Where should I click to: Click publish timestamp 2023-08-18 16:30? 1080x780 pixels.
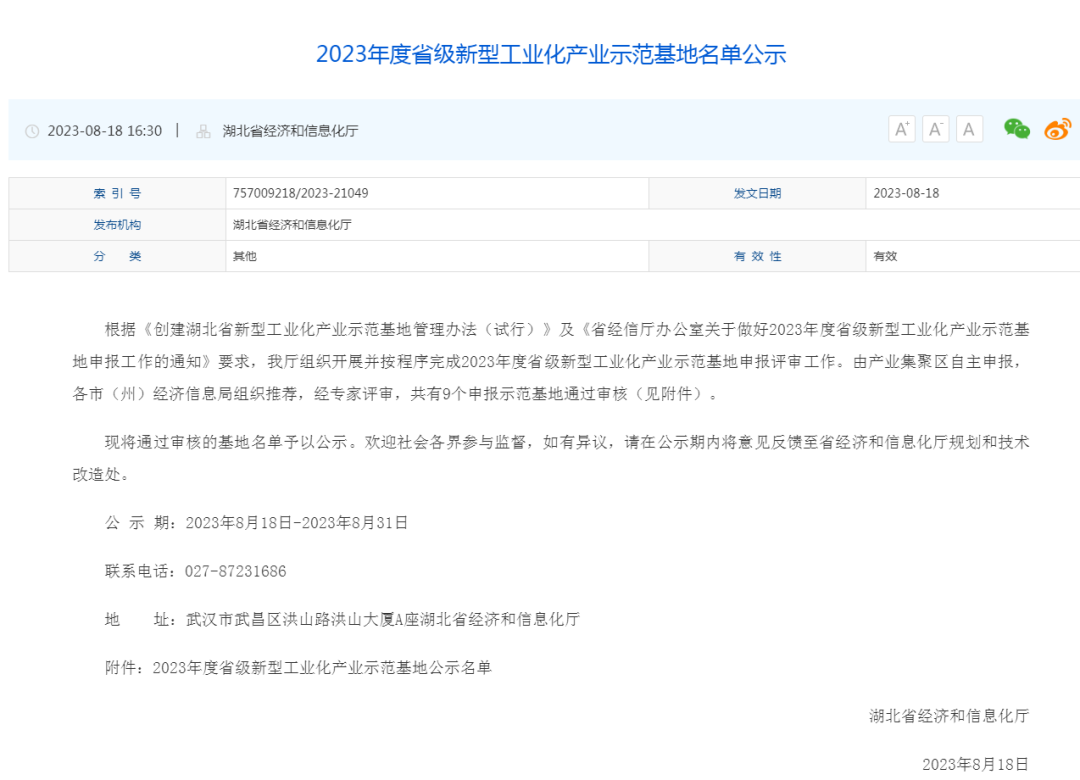tap(104, 131)
